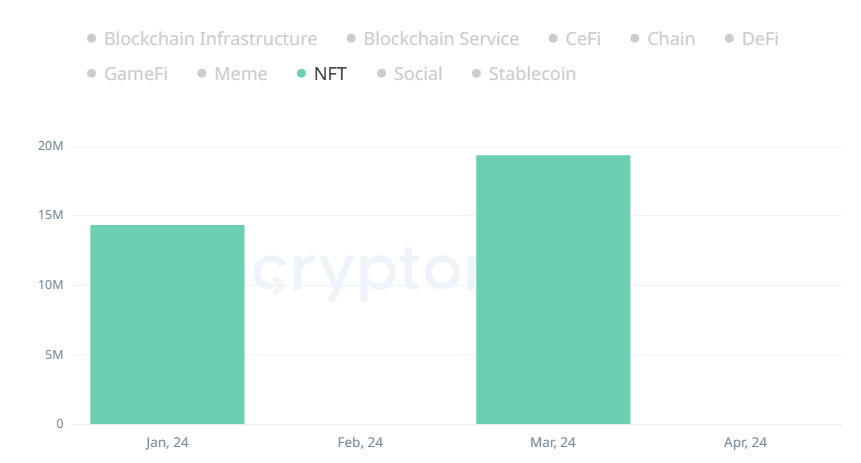Click the Feb, 24 axis label
The image size is (861, 463).
(x=360, y=442)
